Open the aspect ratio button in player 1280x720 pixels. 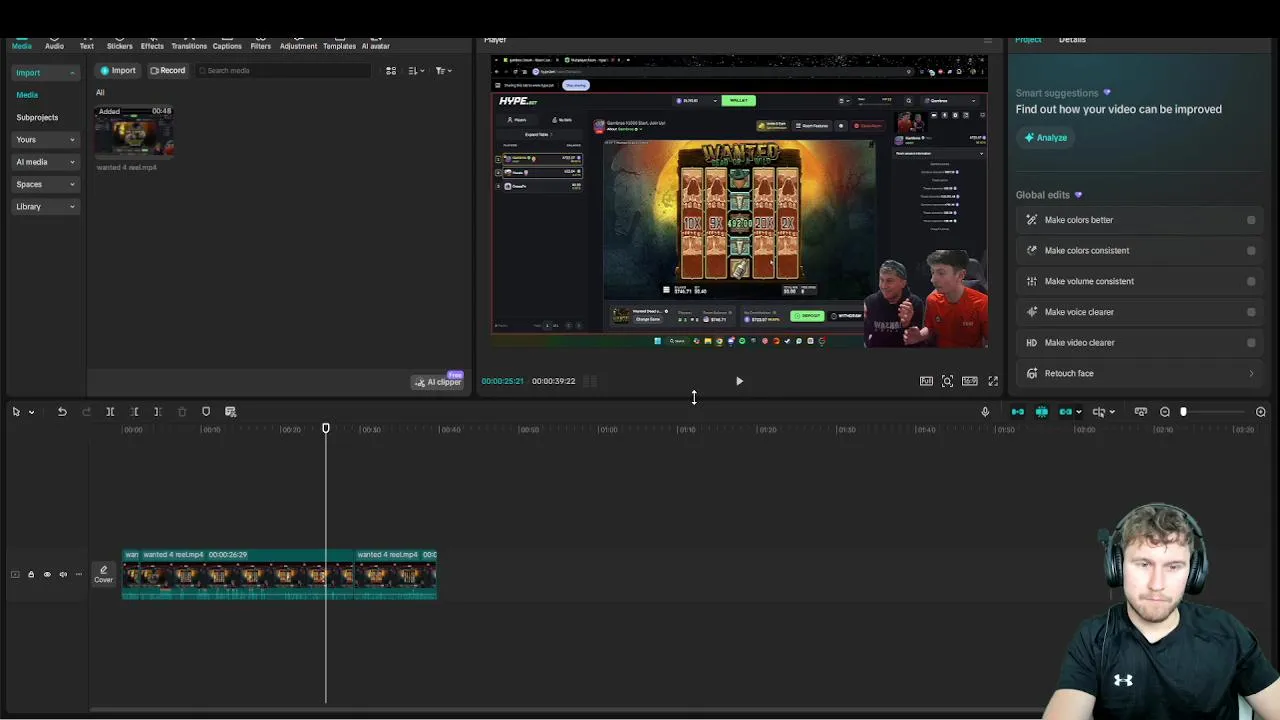969,381
